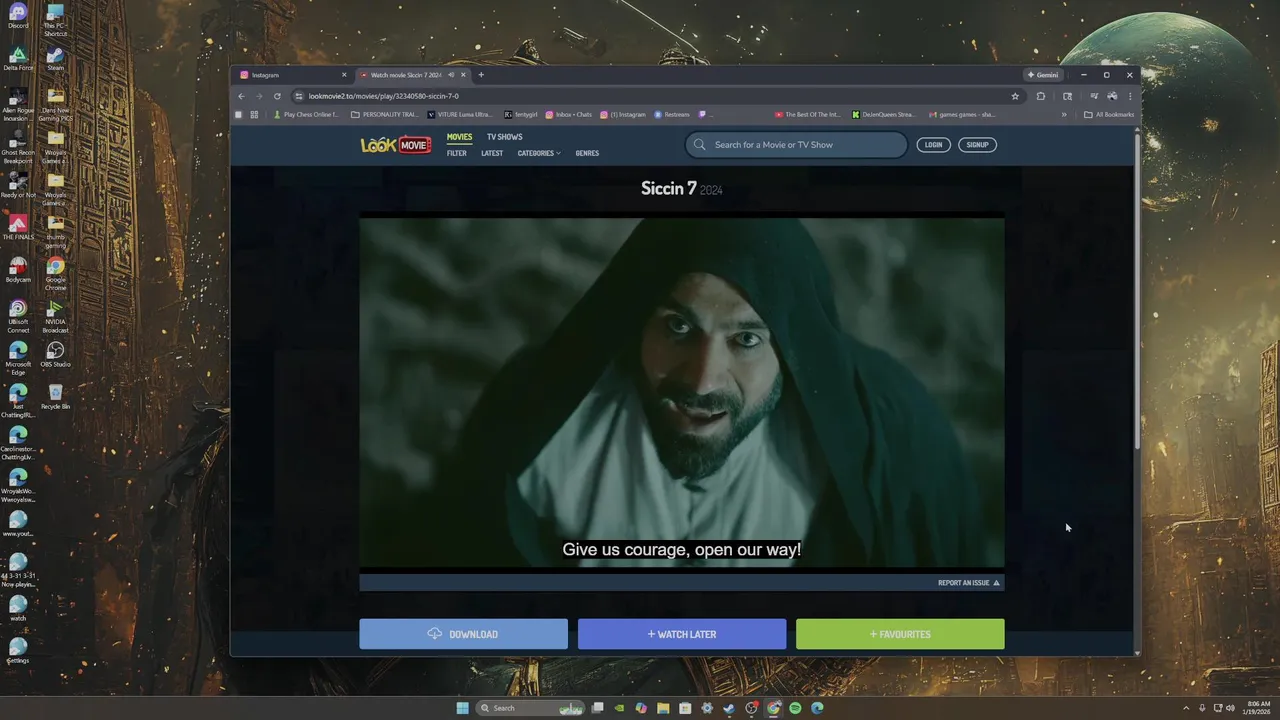Open the clock showing 8:06 AM
The width and height of the screenshot is (1280, 720).
(1256, 708)
